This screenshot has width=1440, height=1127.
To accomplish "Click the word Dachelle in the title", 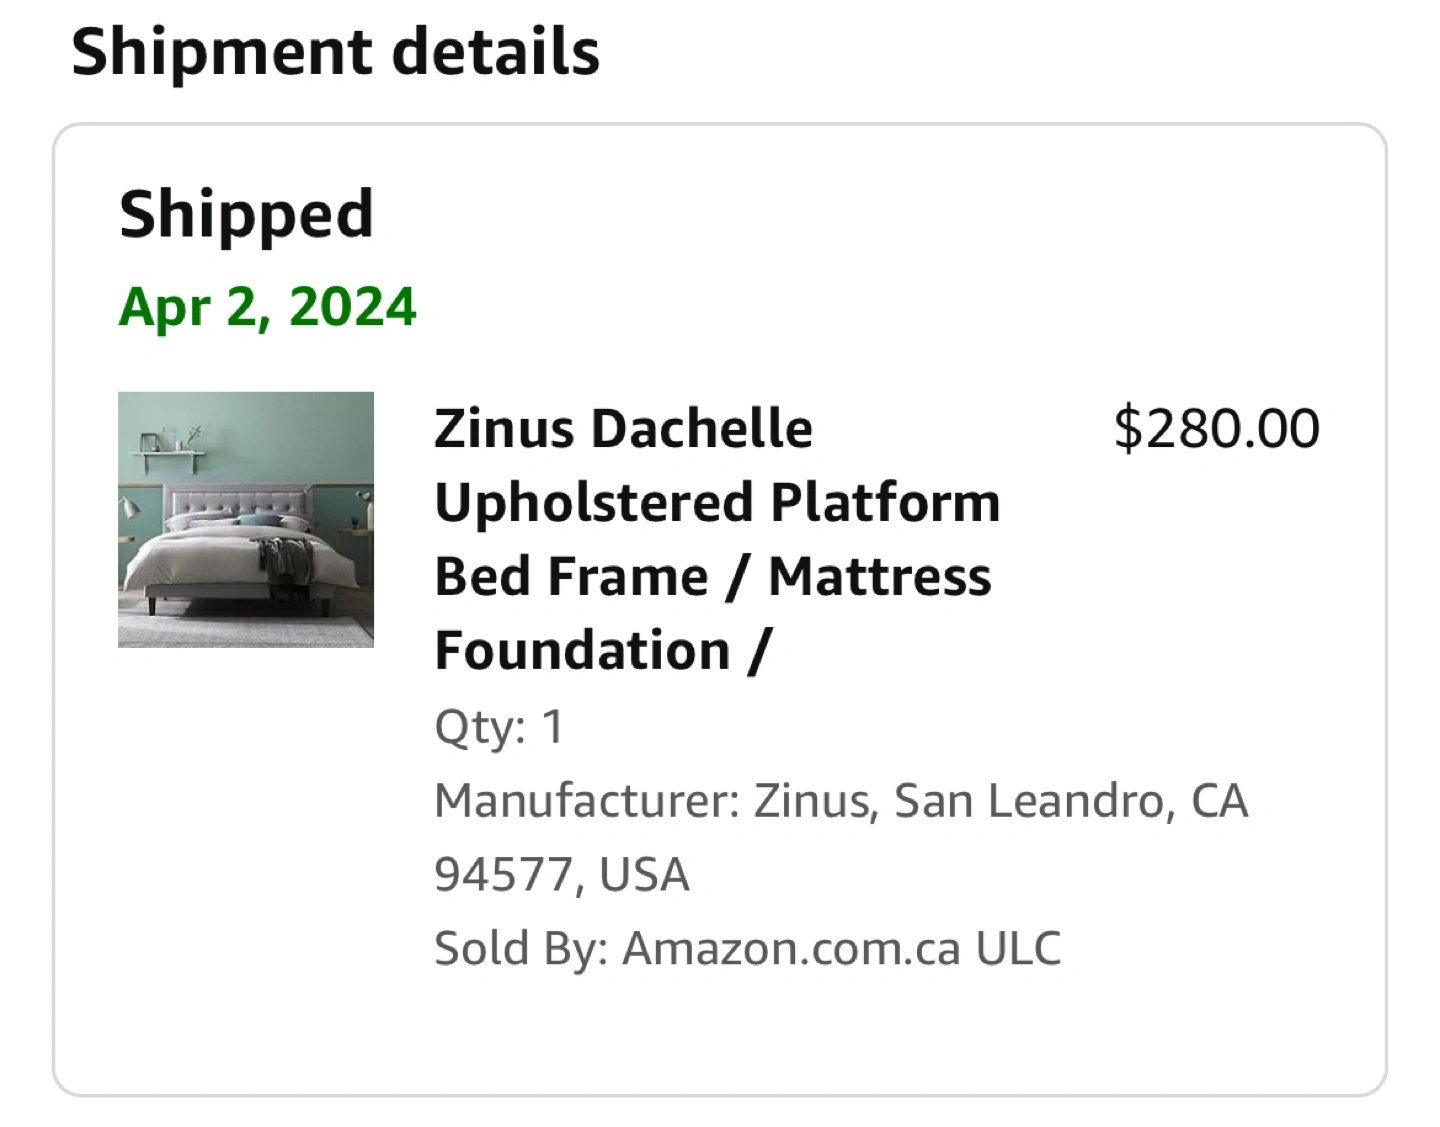I will click(701, 429).
